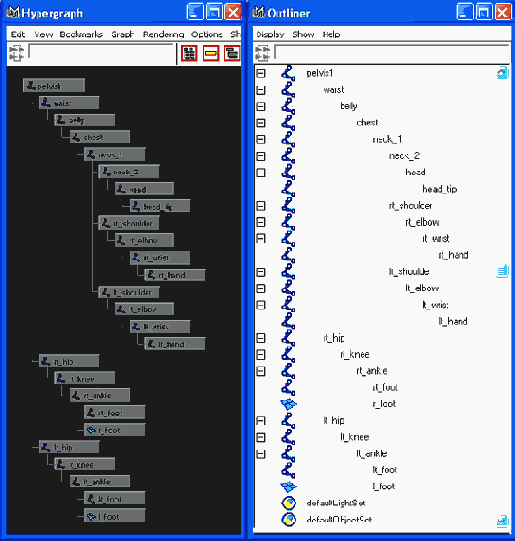Close the Outliner window
Screen dimensions: 515x541
click(x=503, y=12)
